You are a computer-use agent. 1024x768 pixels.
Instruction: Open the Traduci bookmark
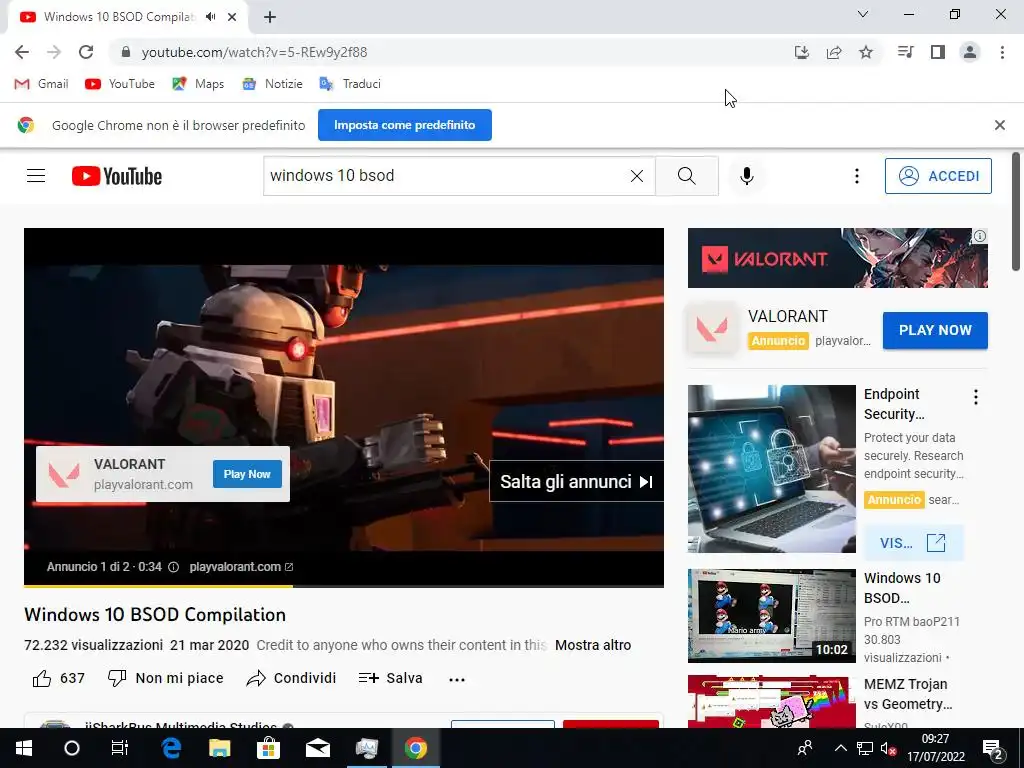(x=350, y=84)
